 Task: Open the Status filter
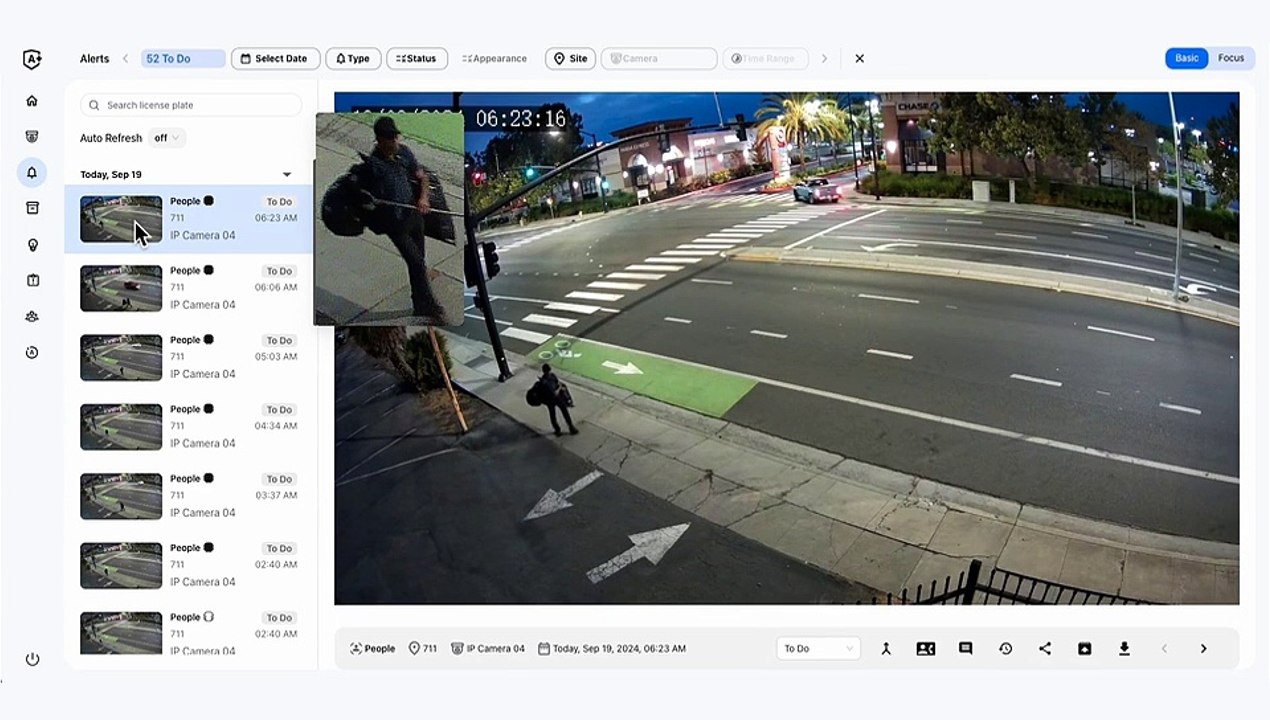point(417,59)
